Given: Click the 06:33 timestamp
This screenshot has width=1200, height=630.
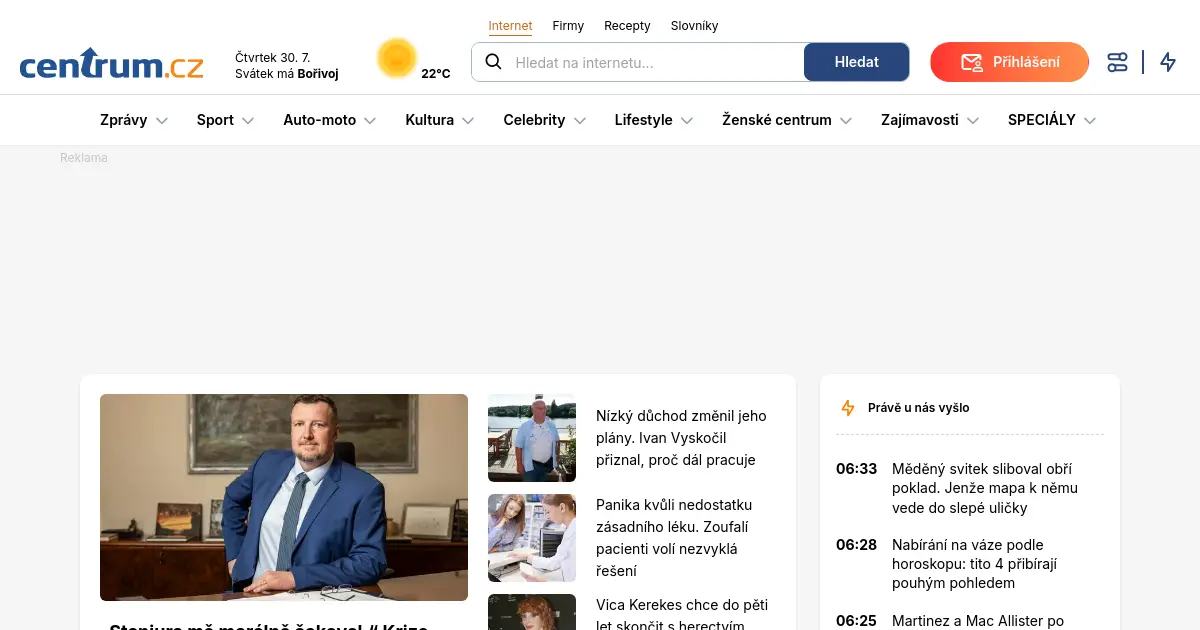Looking at the screenshot, I should 856,469.
